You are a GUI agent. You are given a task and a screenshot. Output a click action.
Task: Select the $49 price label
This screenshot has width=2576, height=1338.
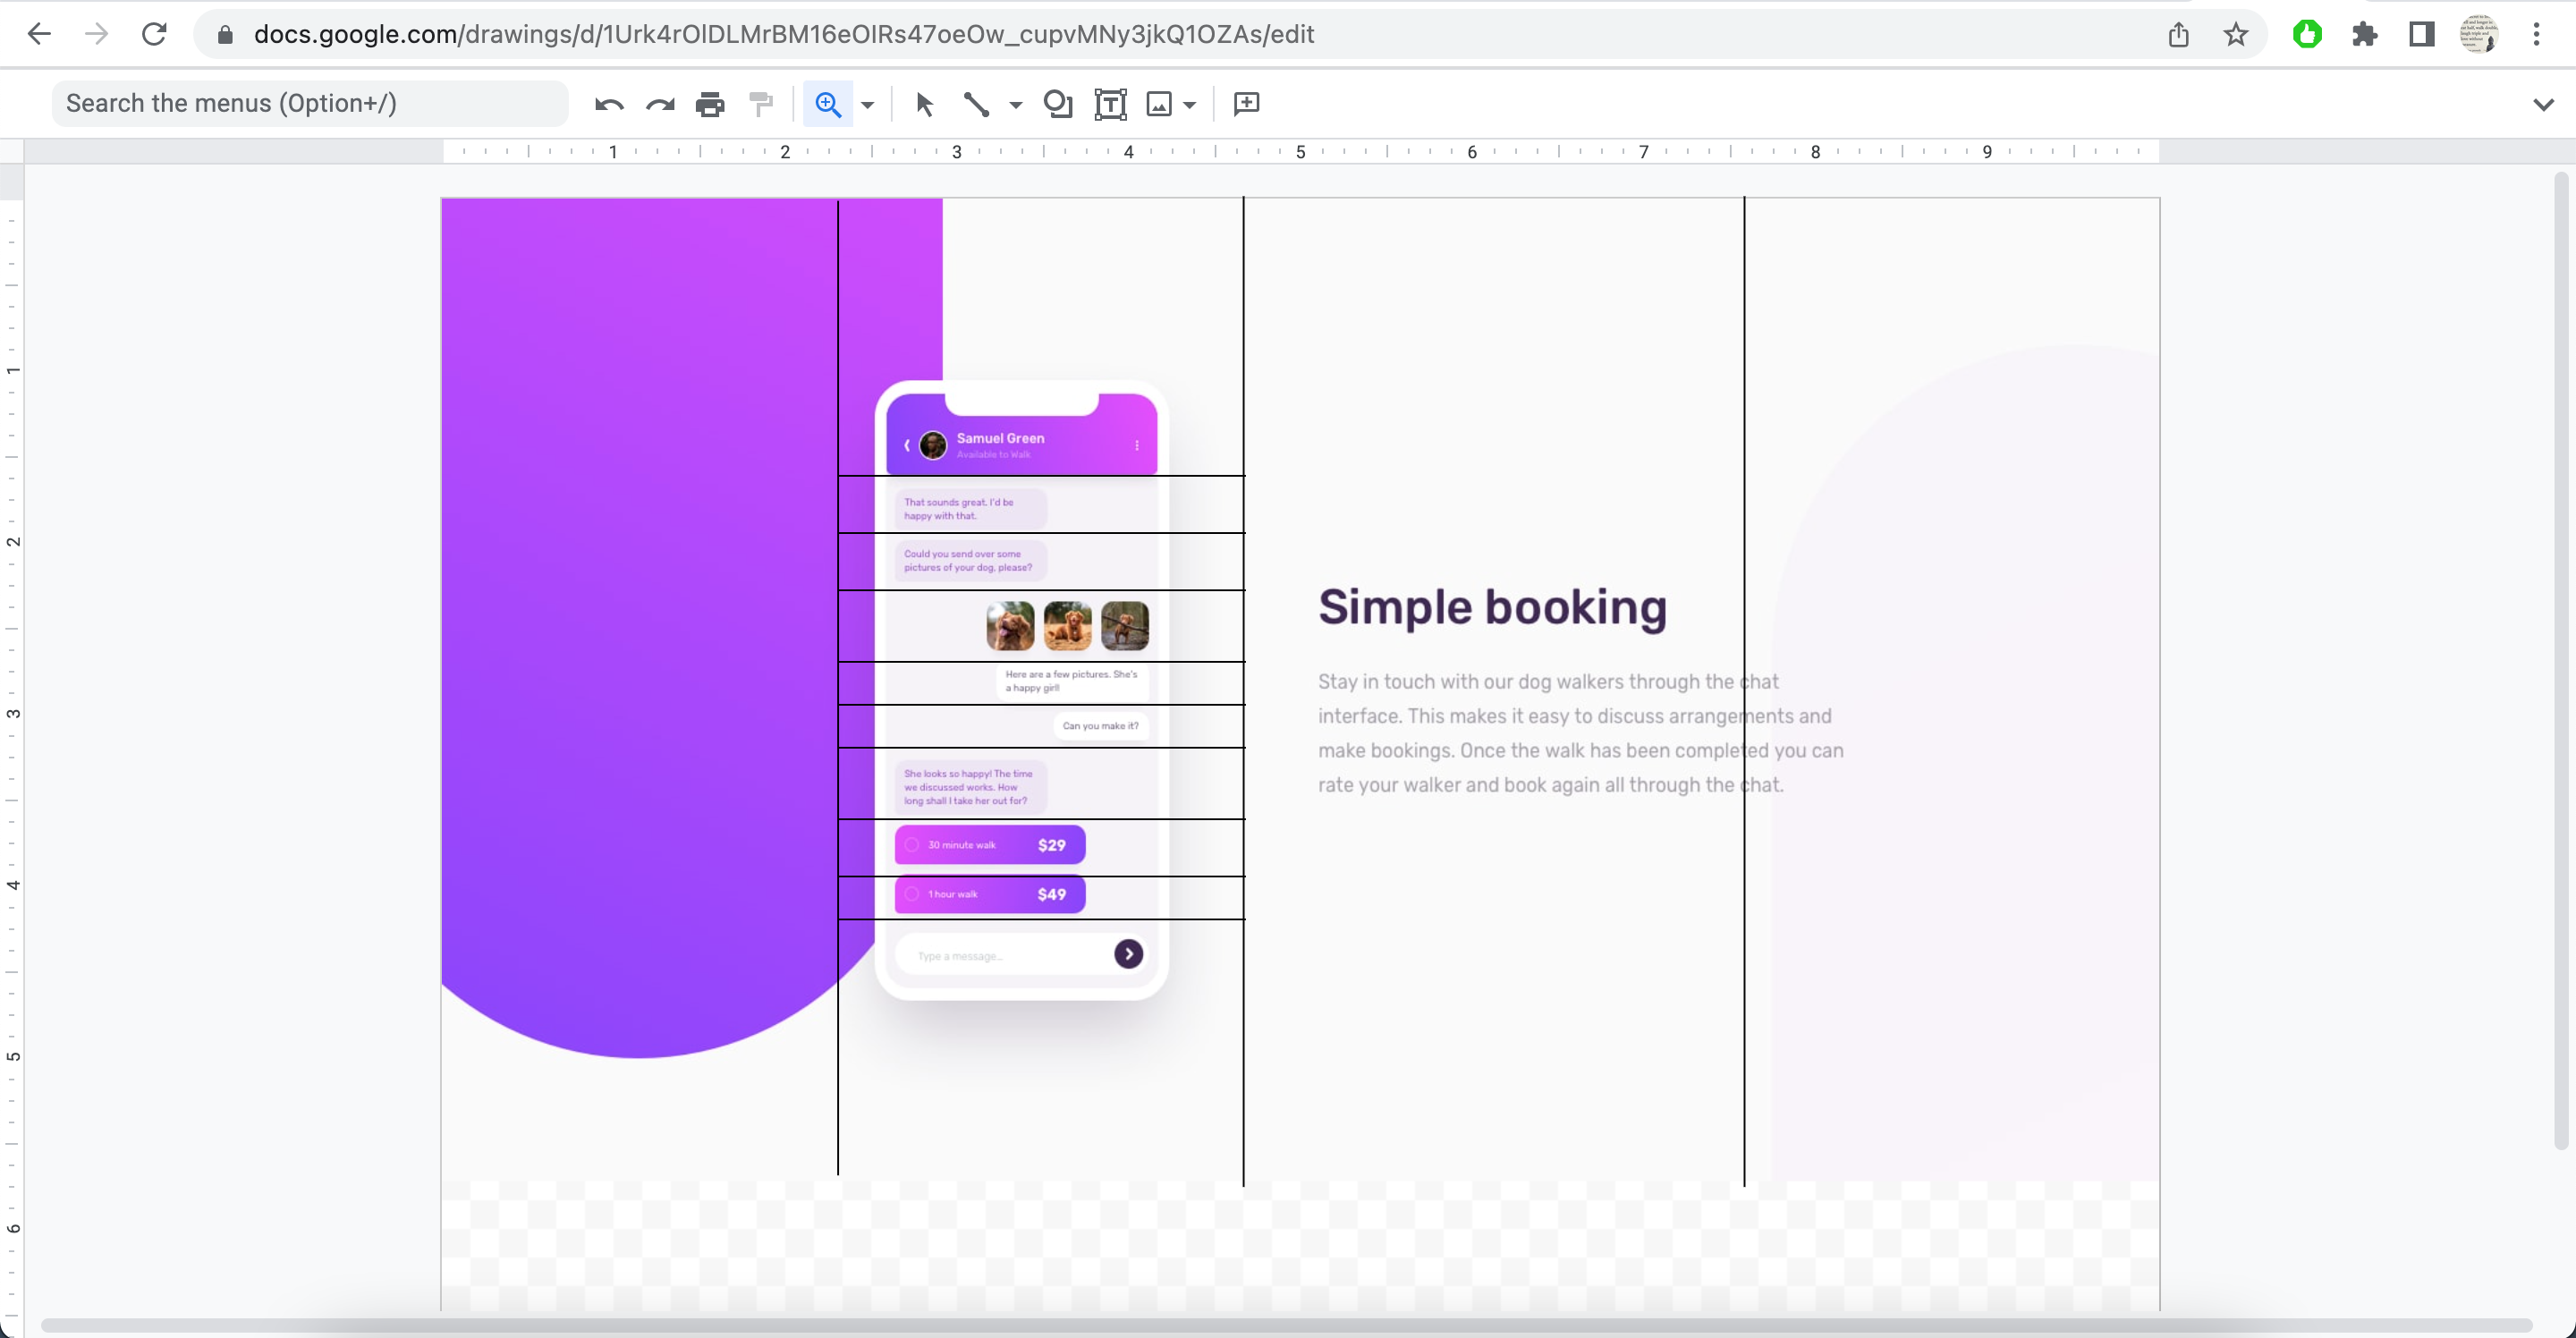tap(1051, 894)
